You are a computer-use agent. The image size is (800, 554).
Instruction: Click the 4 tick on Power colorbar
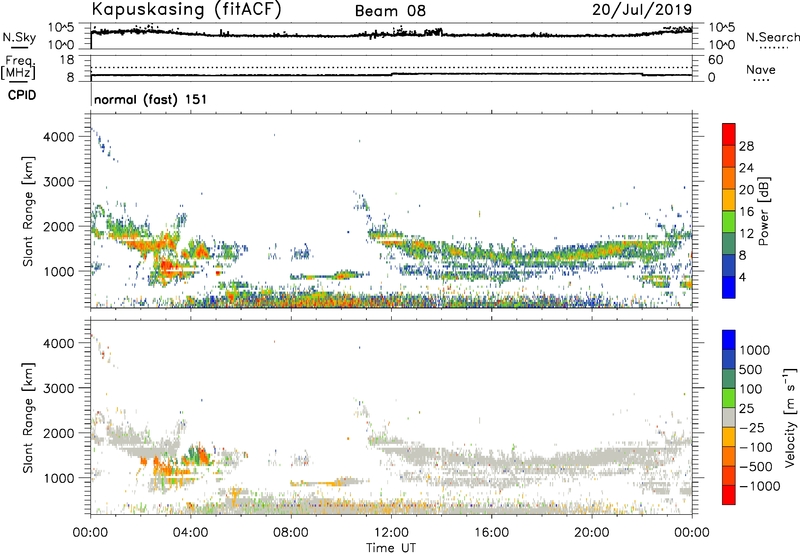pos(743,277)
